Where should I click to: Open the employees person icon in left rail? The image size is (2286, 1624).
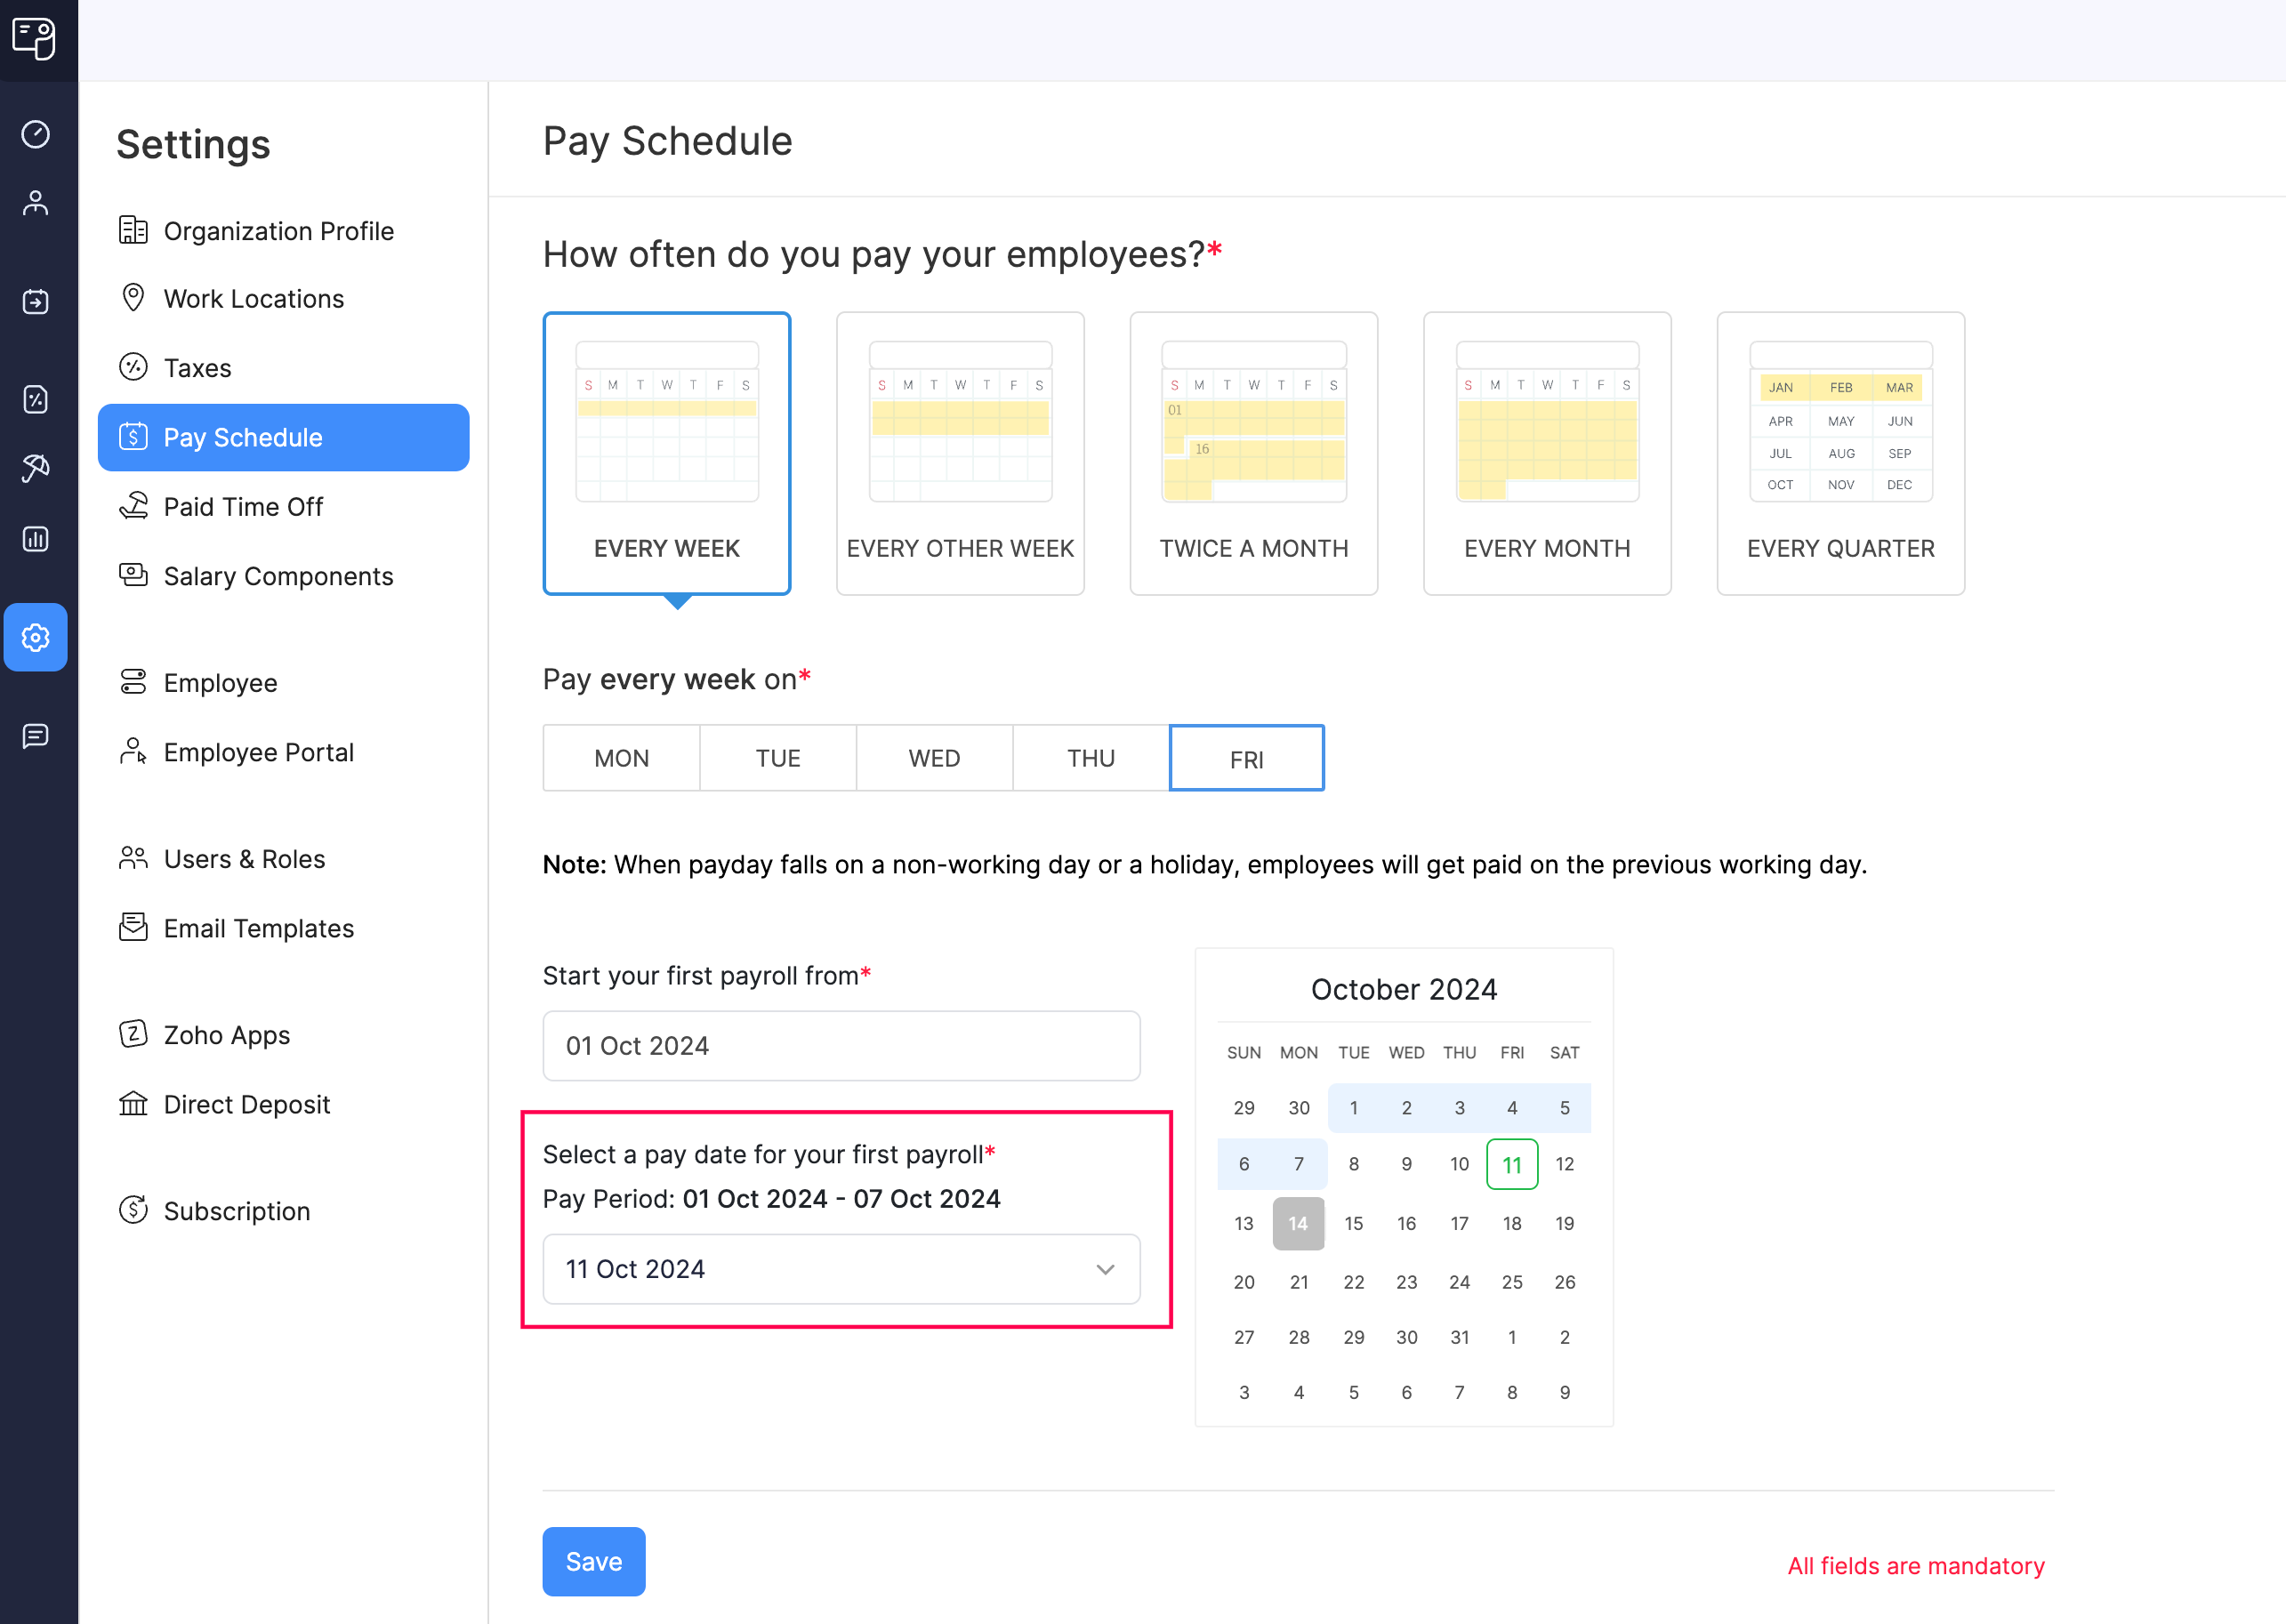[x=36, y=204]
